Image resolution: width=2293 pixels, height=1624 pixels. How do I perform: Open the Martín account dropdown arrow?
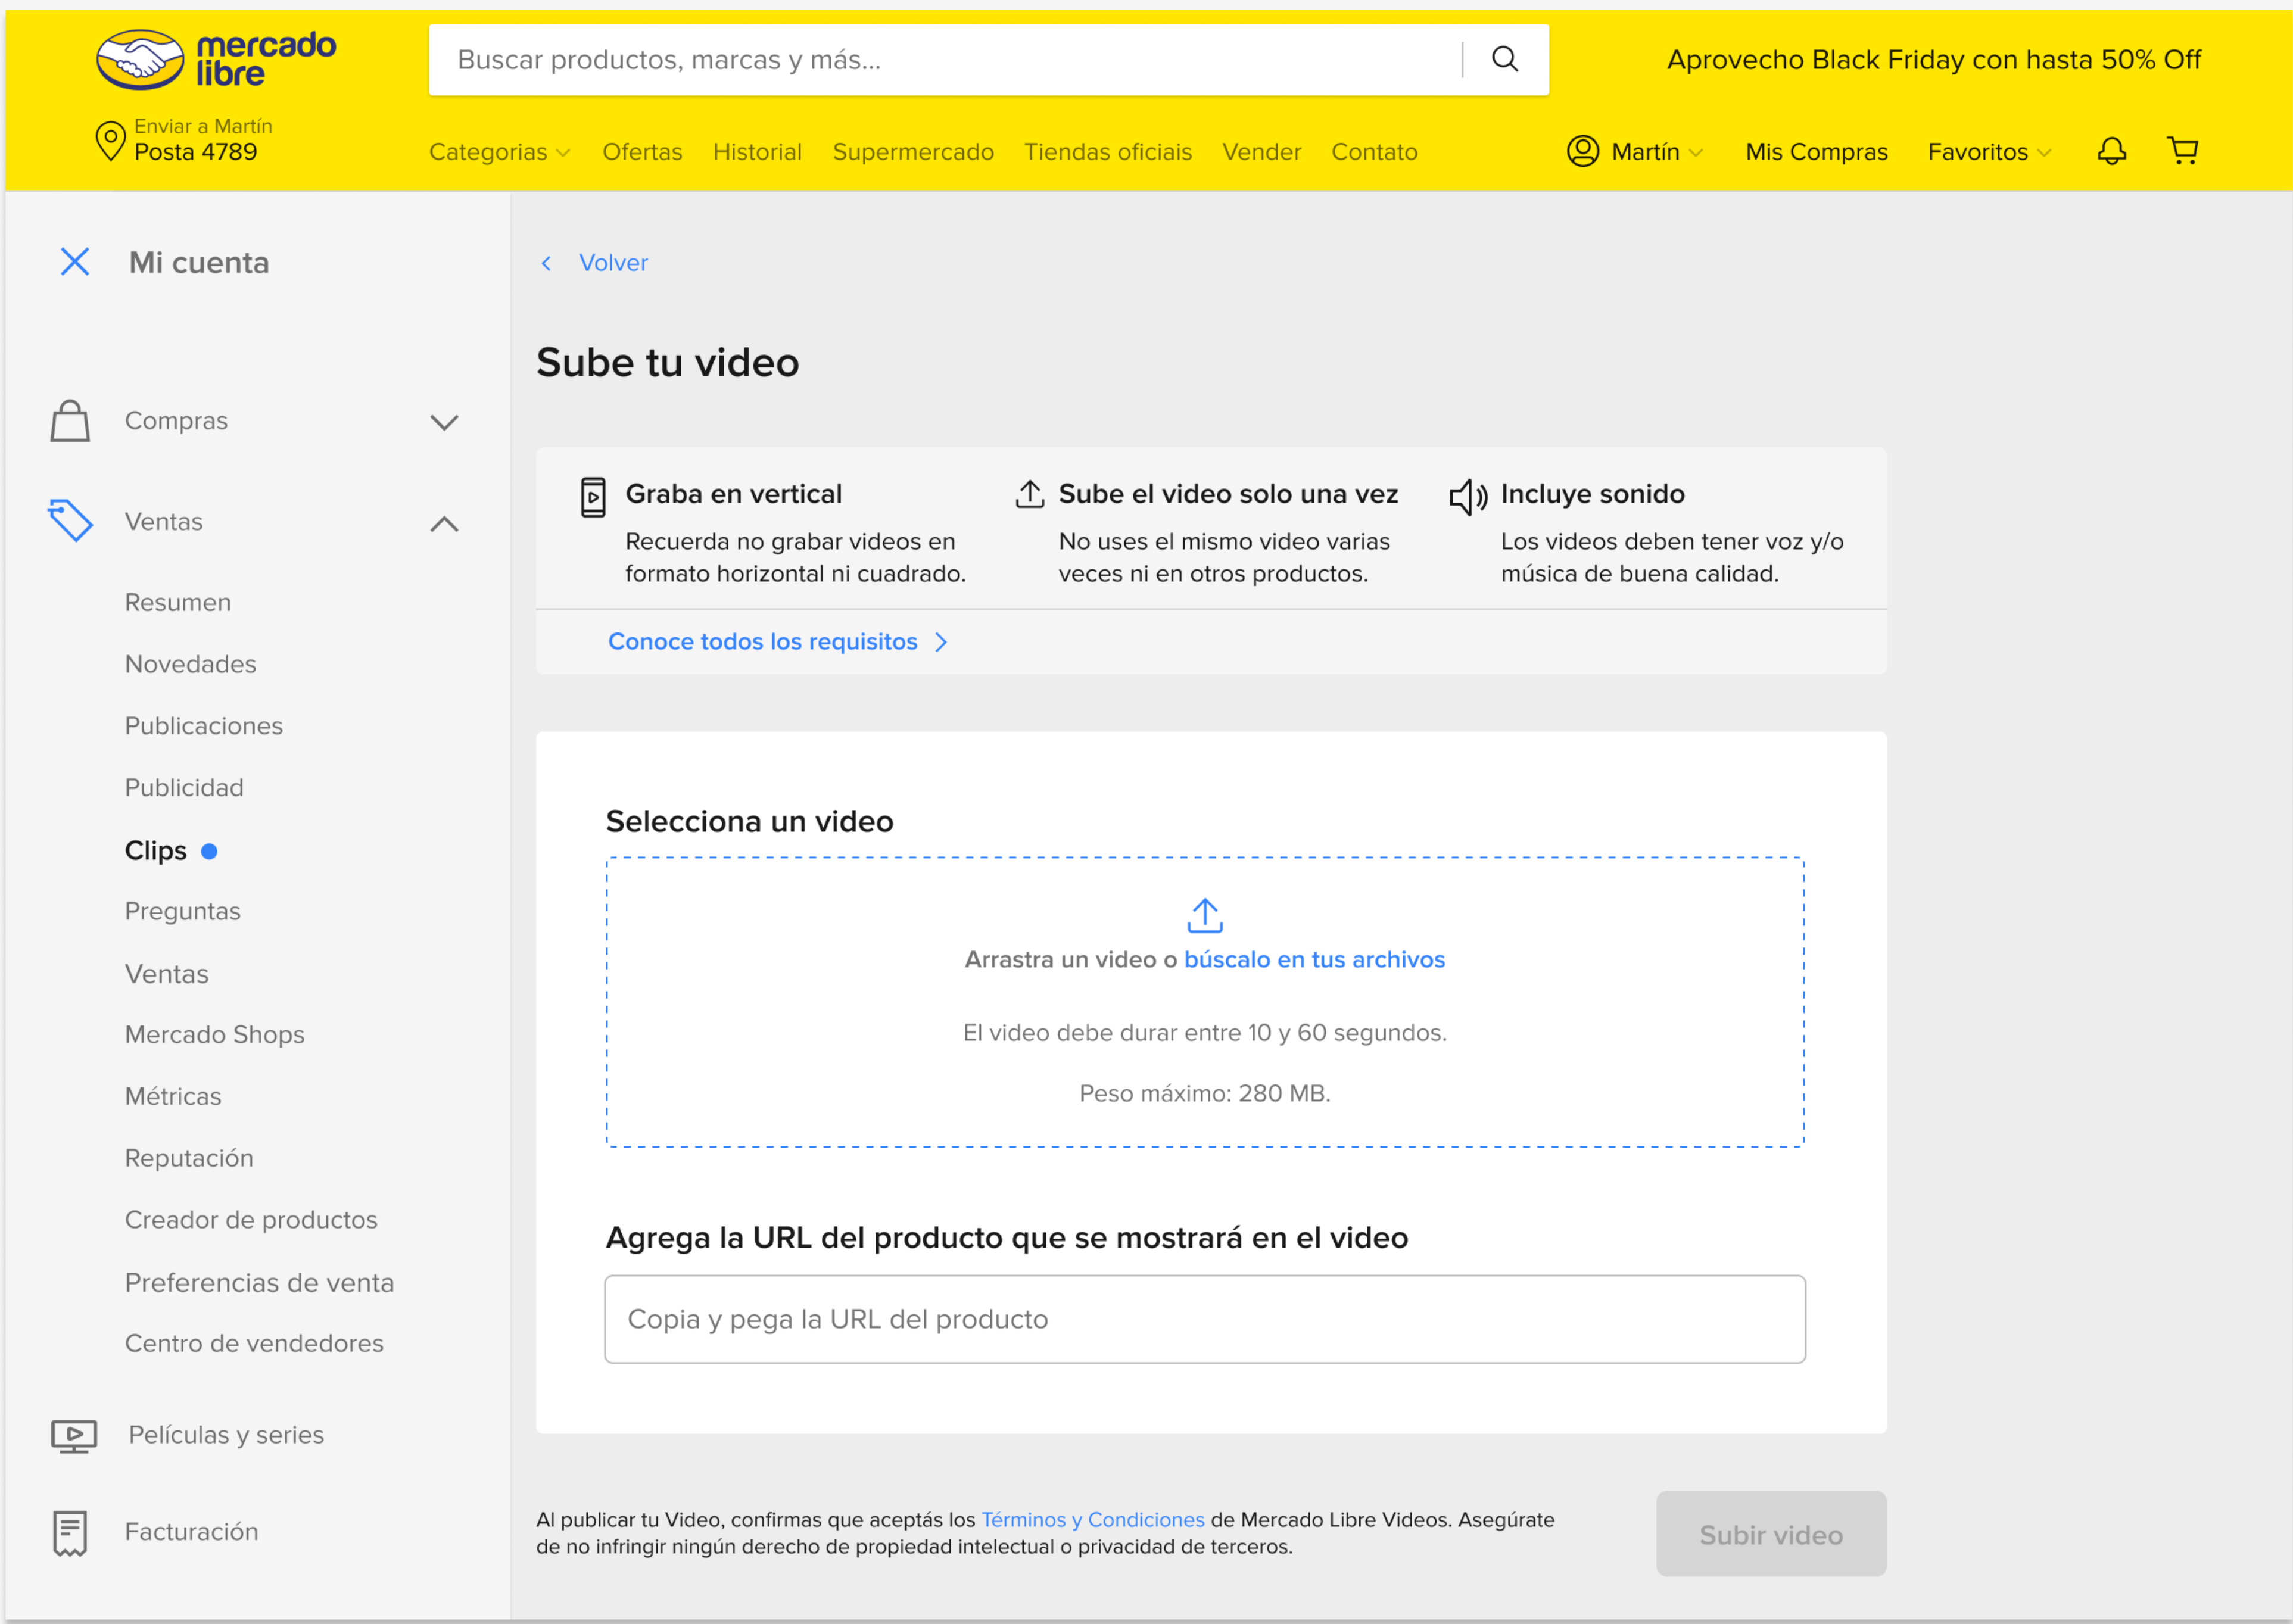coord(1695,153)
